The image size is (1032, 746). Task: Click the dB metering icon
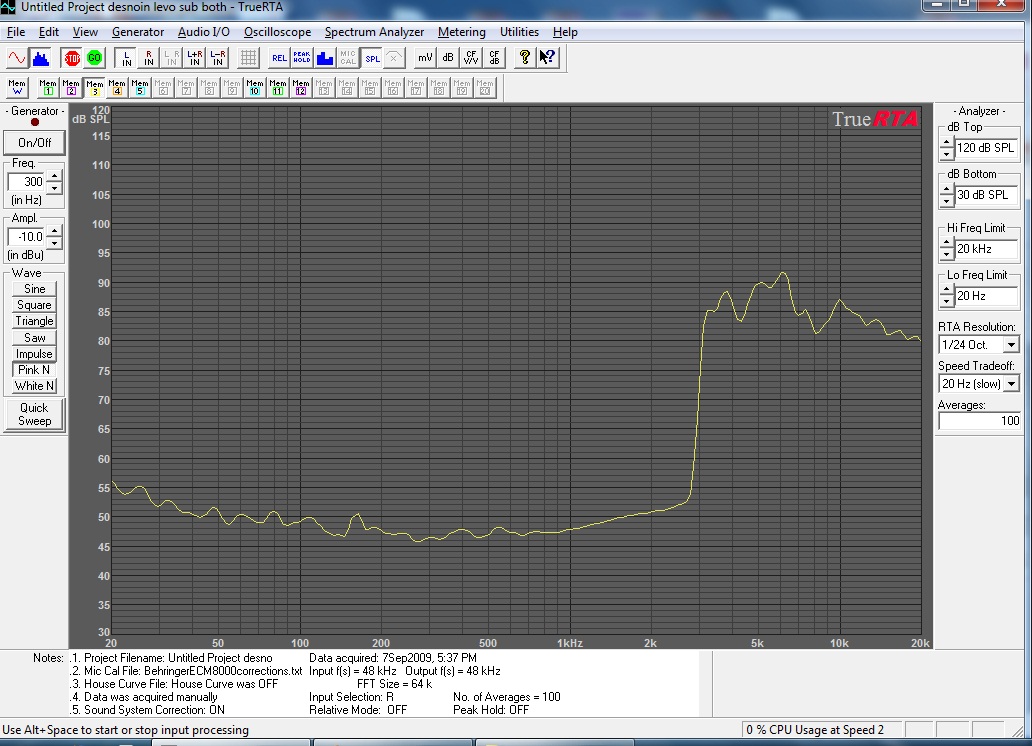[448, 58]
